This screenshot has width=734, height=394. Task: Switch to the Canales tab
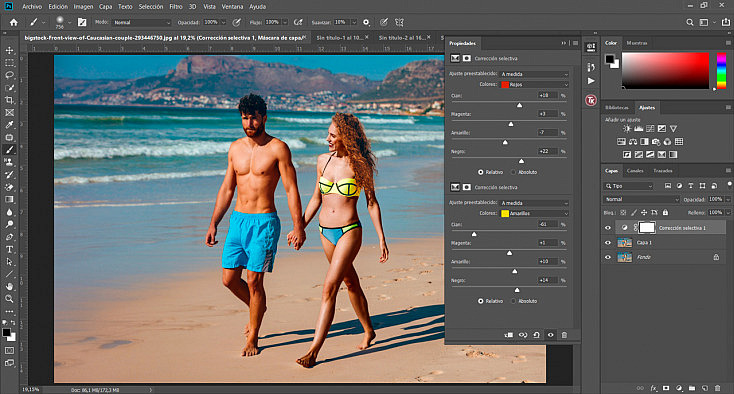635,170
